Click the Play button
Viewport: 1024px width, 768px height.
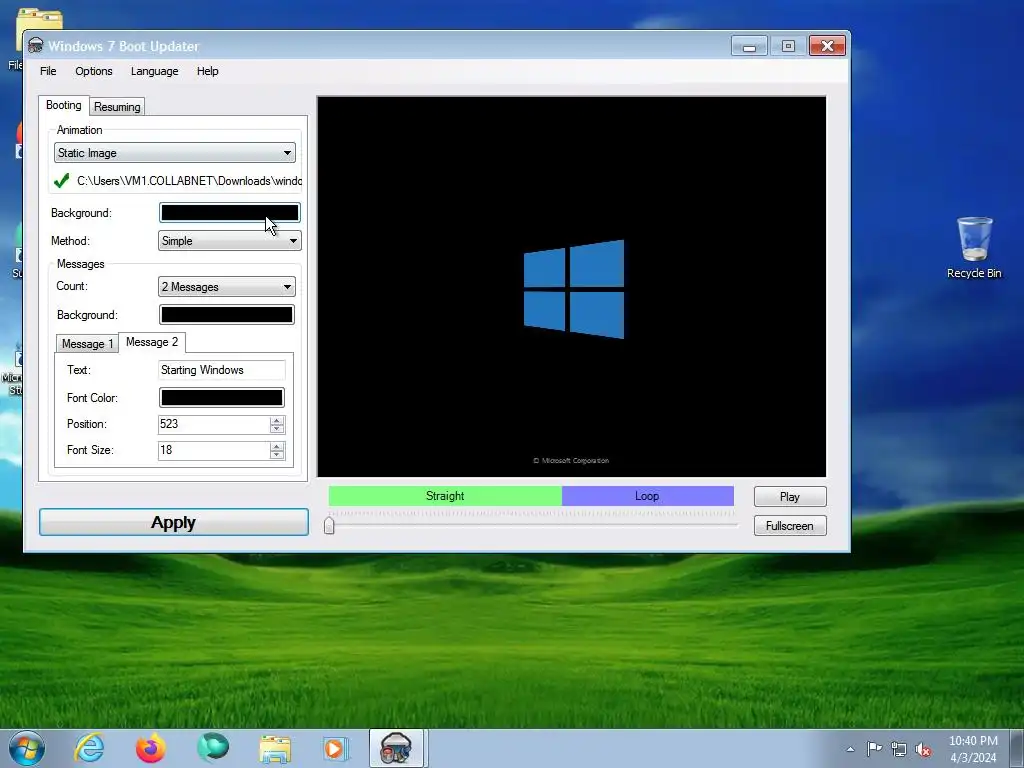pos(790,496)
